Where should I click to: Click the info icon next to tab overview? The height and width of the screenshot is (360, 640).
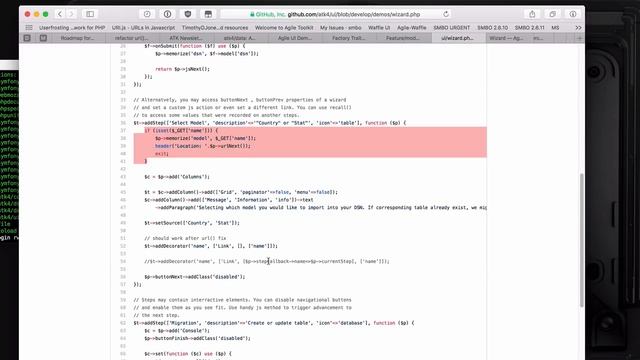pos(573,14)
